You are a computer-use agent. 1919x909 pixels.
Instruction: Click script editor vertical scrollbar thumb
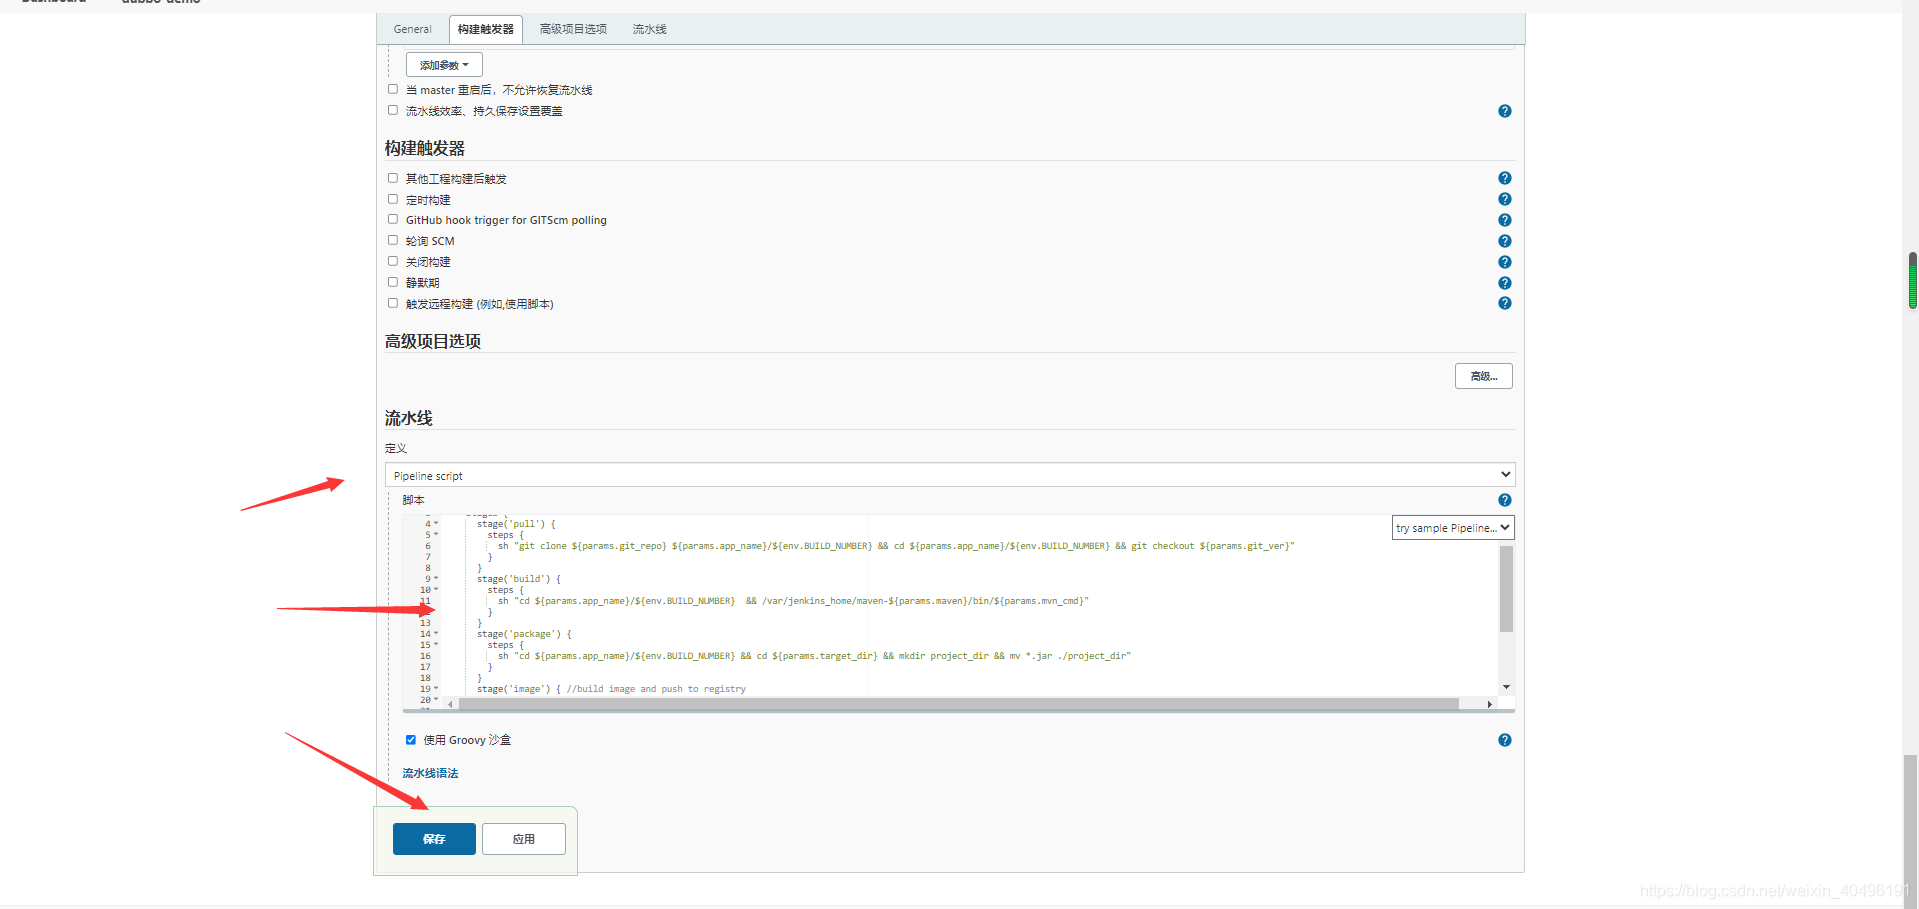[x=1506, y=589]
